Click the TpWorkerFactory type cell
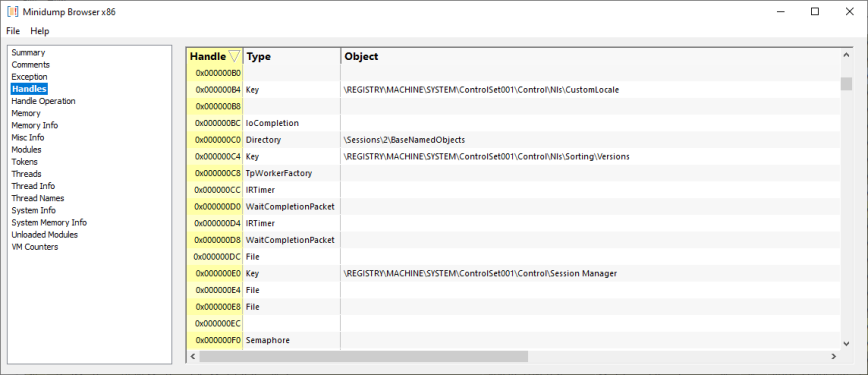Screen dimensions: 868x375 tap(292, 173)
